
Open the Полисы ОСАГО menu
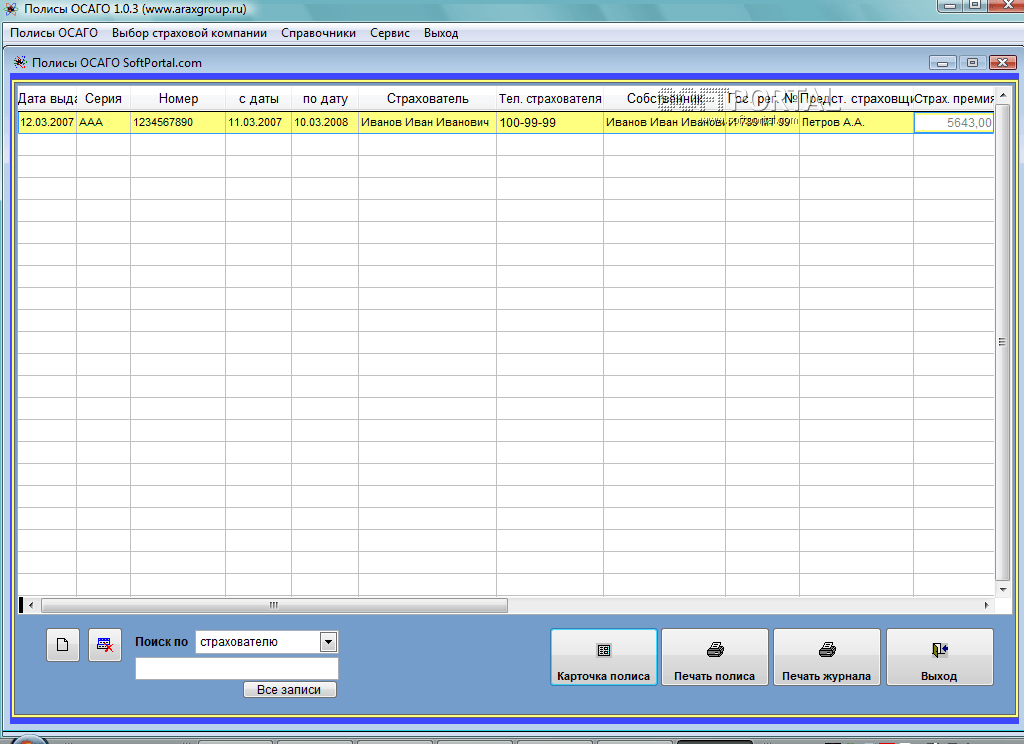pyautogui.click(x=54, y=33)
